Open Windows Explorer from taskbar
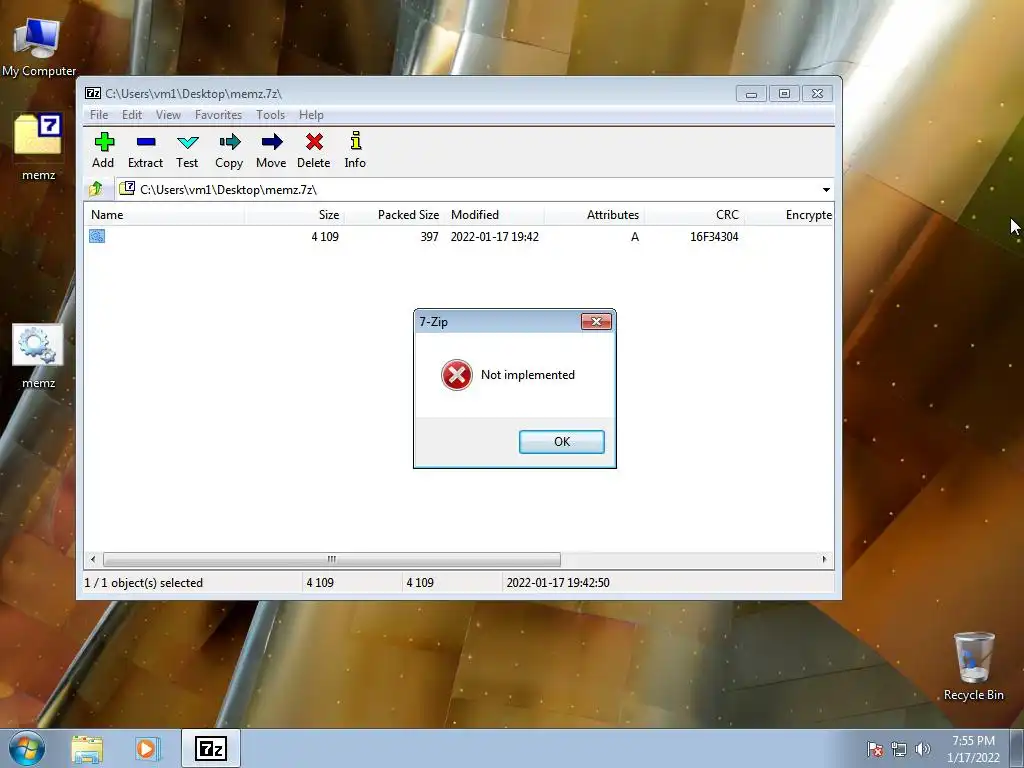The image size is (1024, 768). click(87, 749)
